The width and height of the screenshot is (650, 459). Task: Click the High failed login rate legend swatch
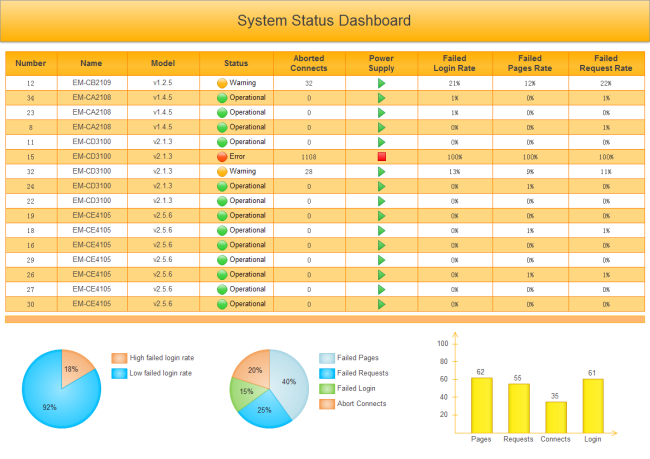(119, 358)
